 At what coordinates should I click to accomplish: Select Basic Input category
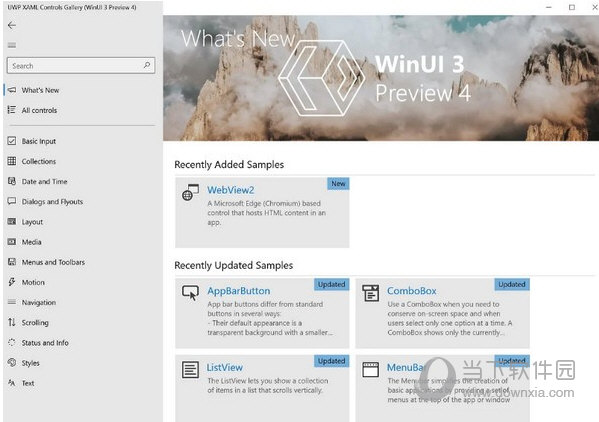pyautogui.click(x=81, y=141)
